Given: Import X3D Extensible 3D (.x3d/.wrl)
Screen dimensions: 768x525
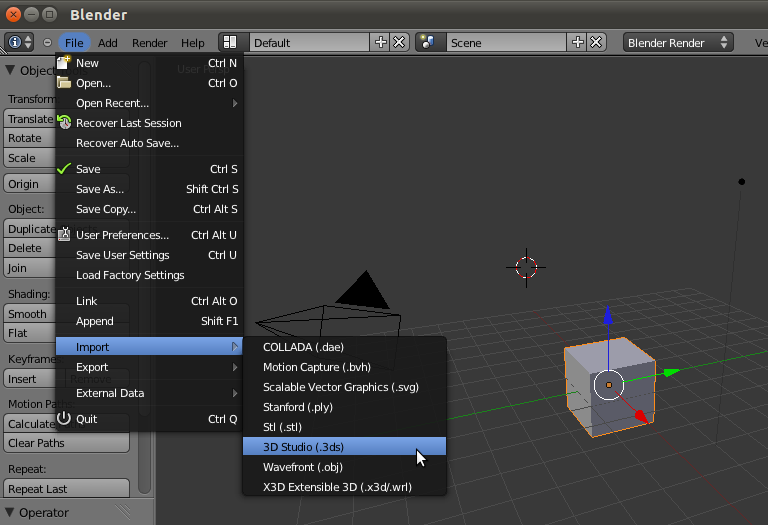Looking at the screenshot, I should [x=345, y=487].
